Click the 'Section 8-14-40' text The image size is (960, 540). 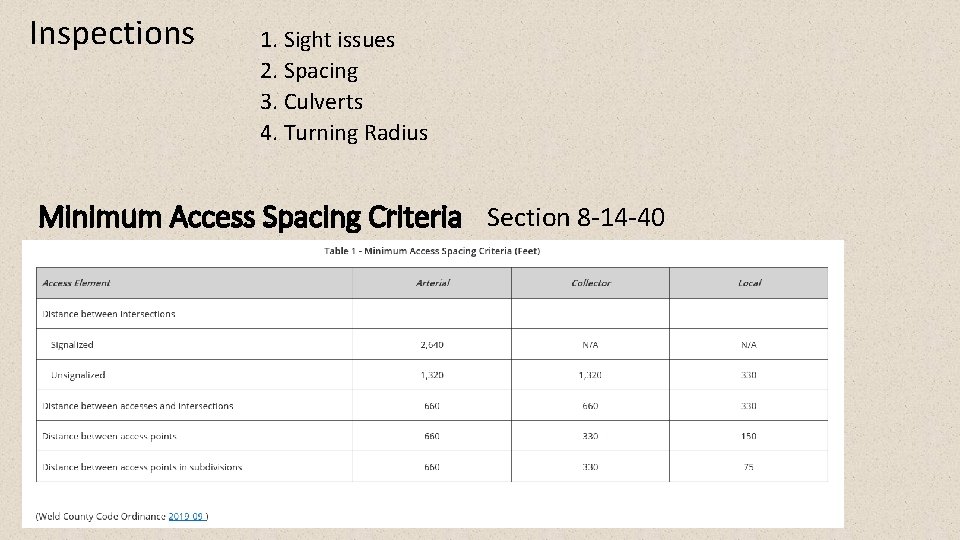point(576,217)
